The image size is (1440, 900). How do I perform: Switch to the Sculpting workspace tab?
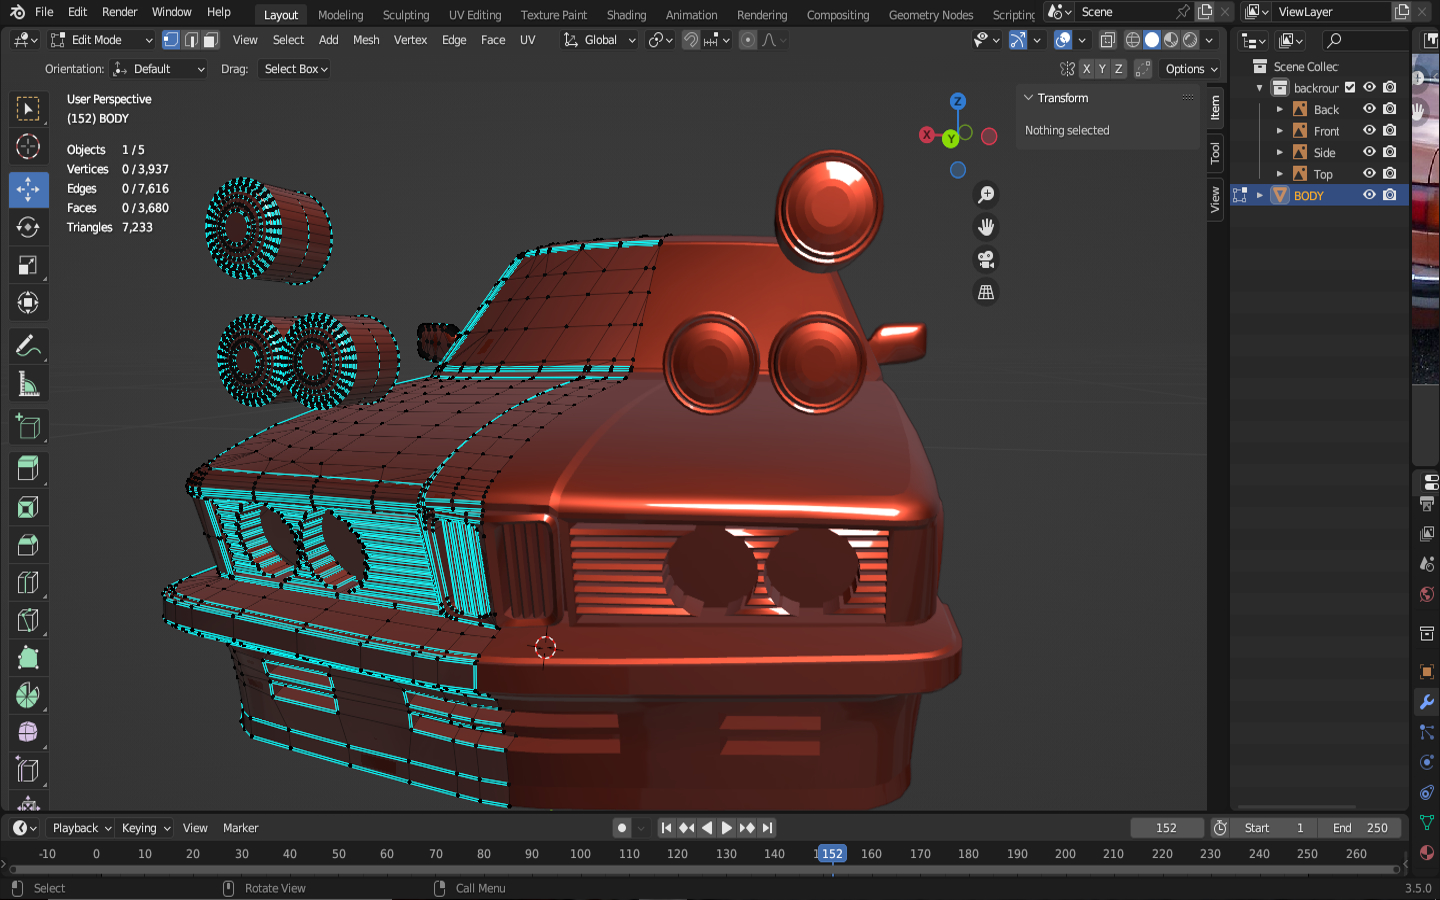405,15
